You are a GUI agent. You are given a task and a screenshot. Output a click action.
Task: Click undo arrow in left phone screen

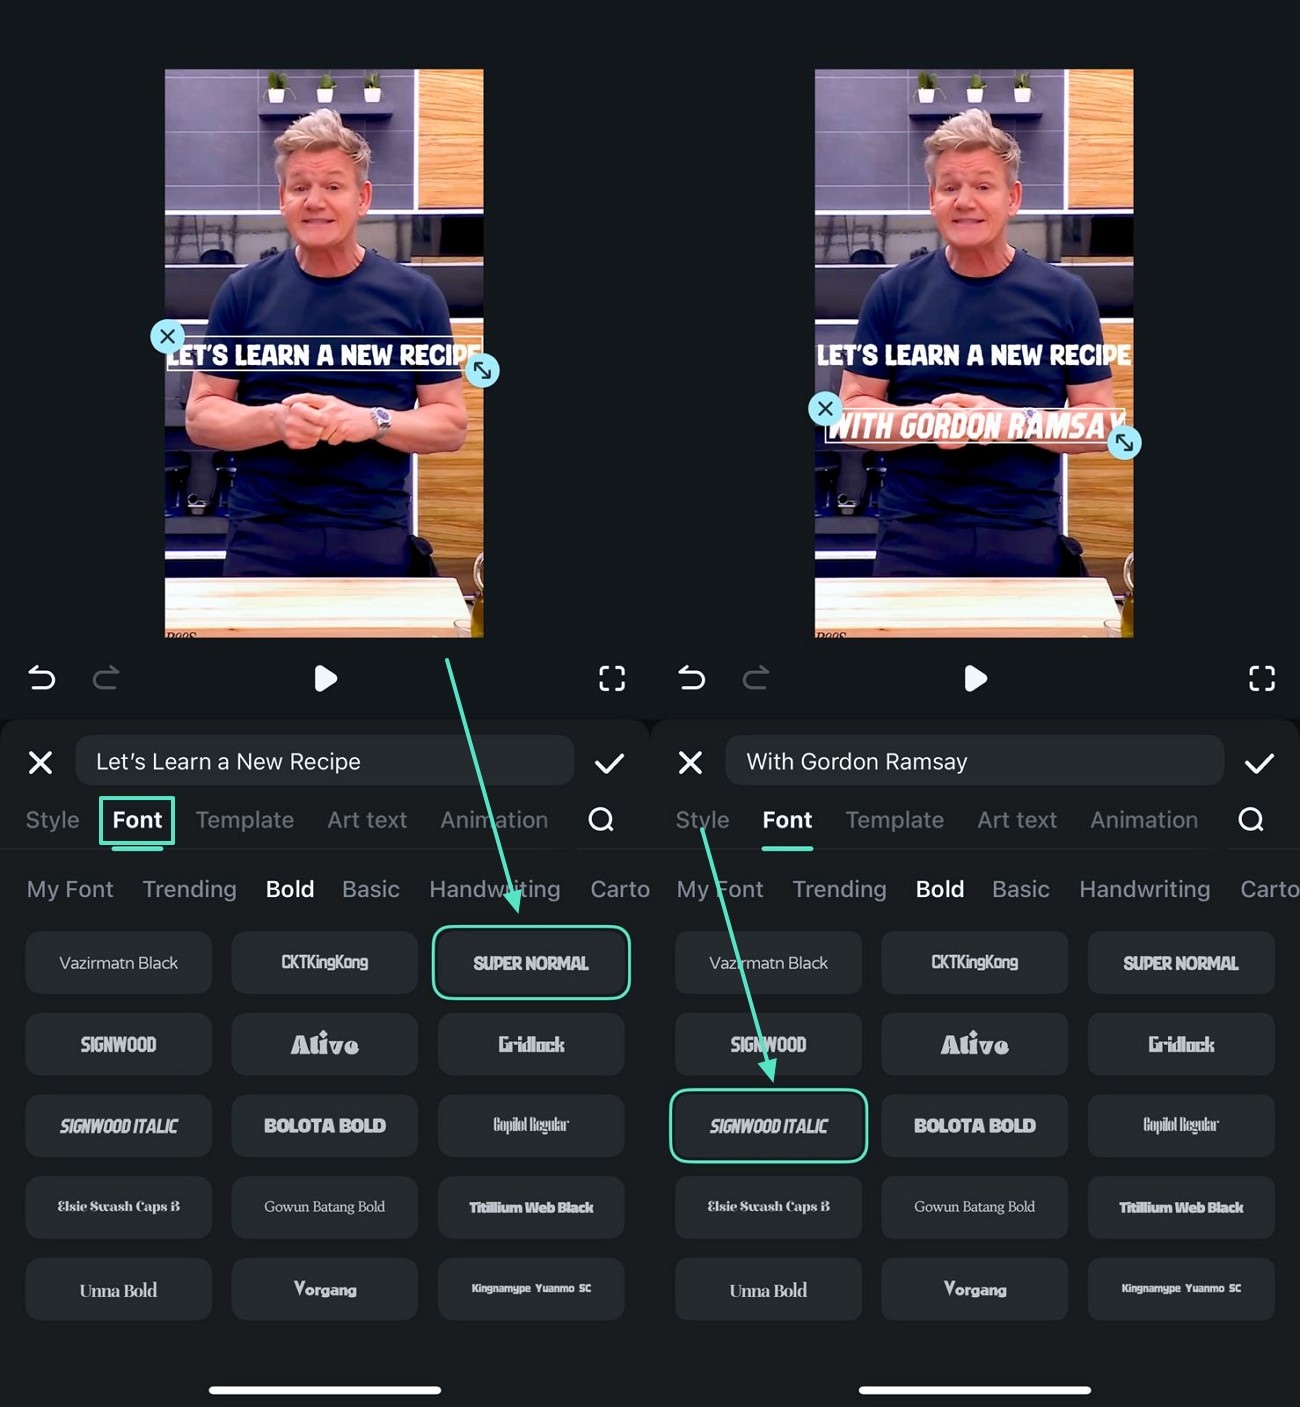pyautogui.click(x=42, y=678)
